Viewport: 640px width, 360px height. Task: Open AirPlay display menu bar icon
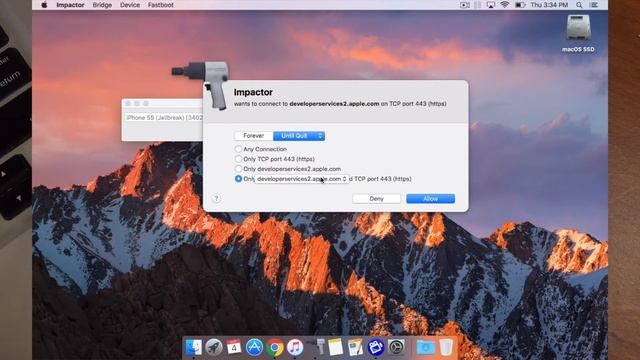click(491, 5)
